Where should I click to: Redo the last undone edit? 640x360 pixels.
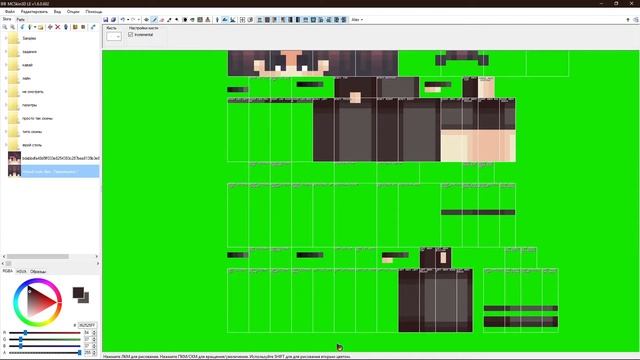coord(133,20)
